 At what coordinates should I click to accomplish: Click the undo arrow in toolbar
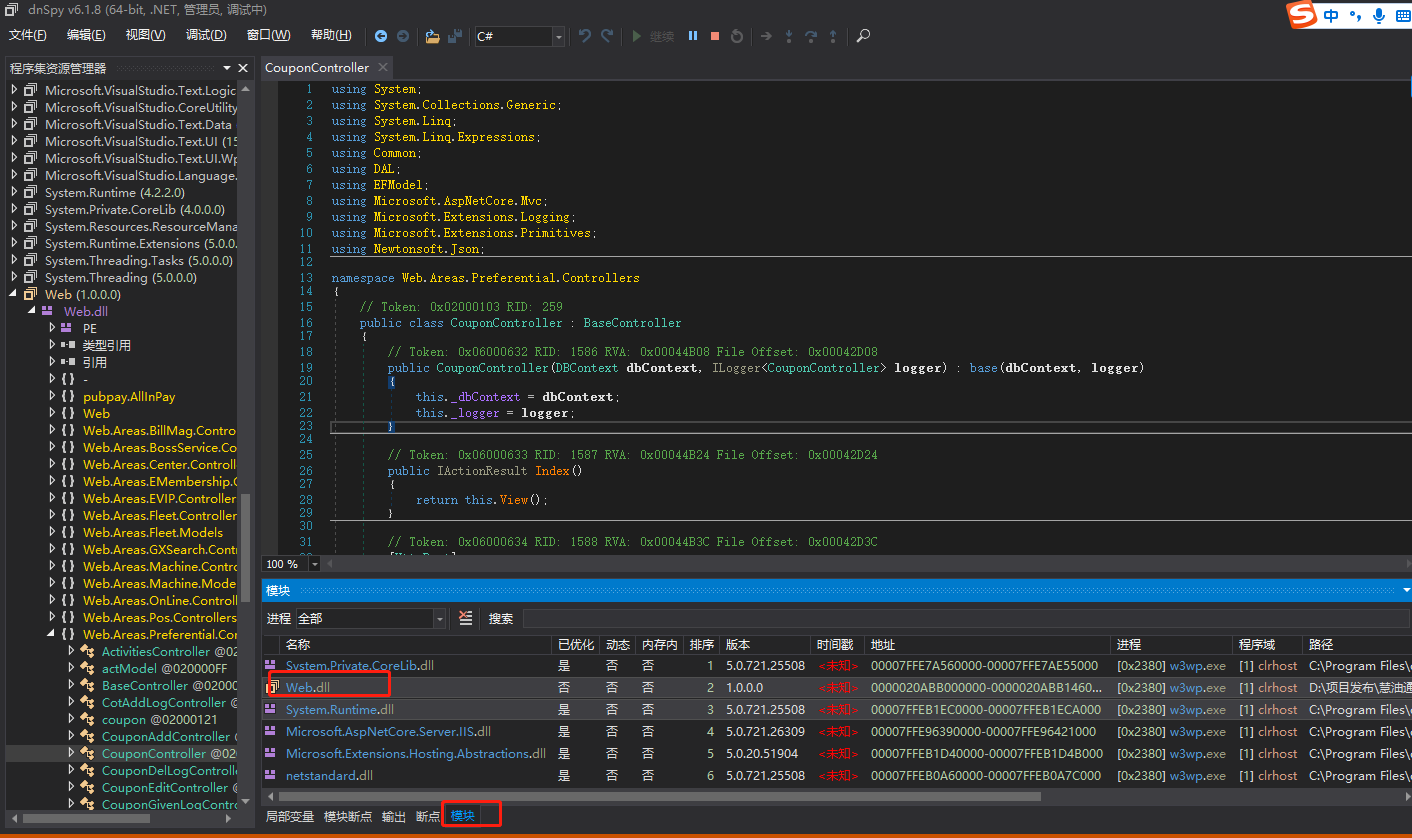pos(585,36)
